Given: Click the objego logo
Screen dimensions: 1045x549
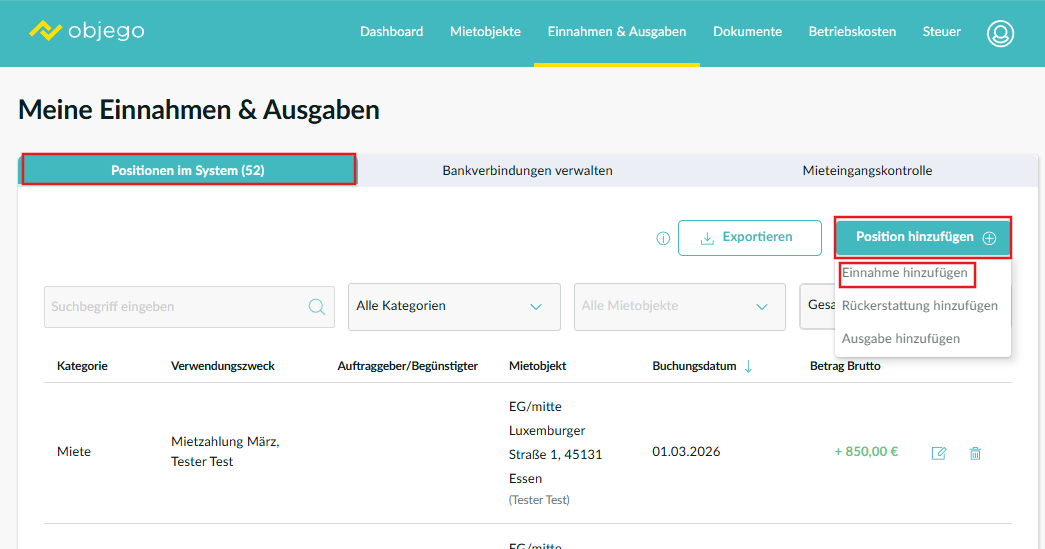Looking at the screenshot, I should coord(87,31).
